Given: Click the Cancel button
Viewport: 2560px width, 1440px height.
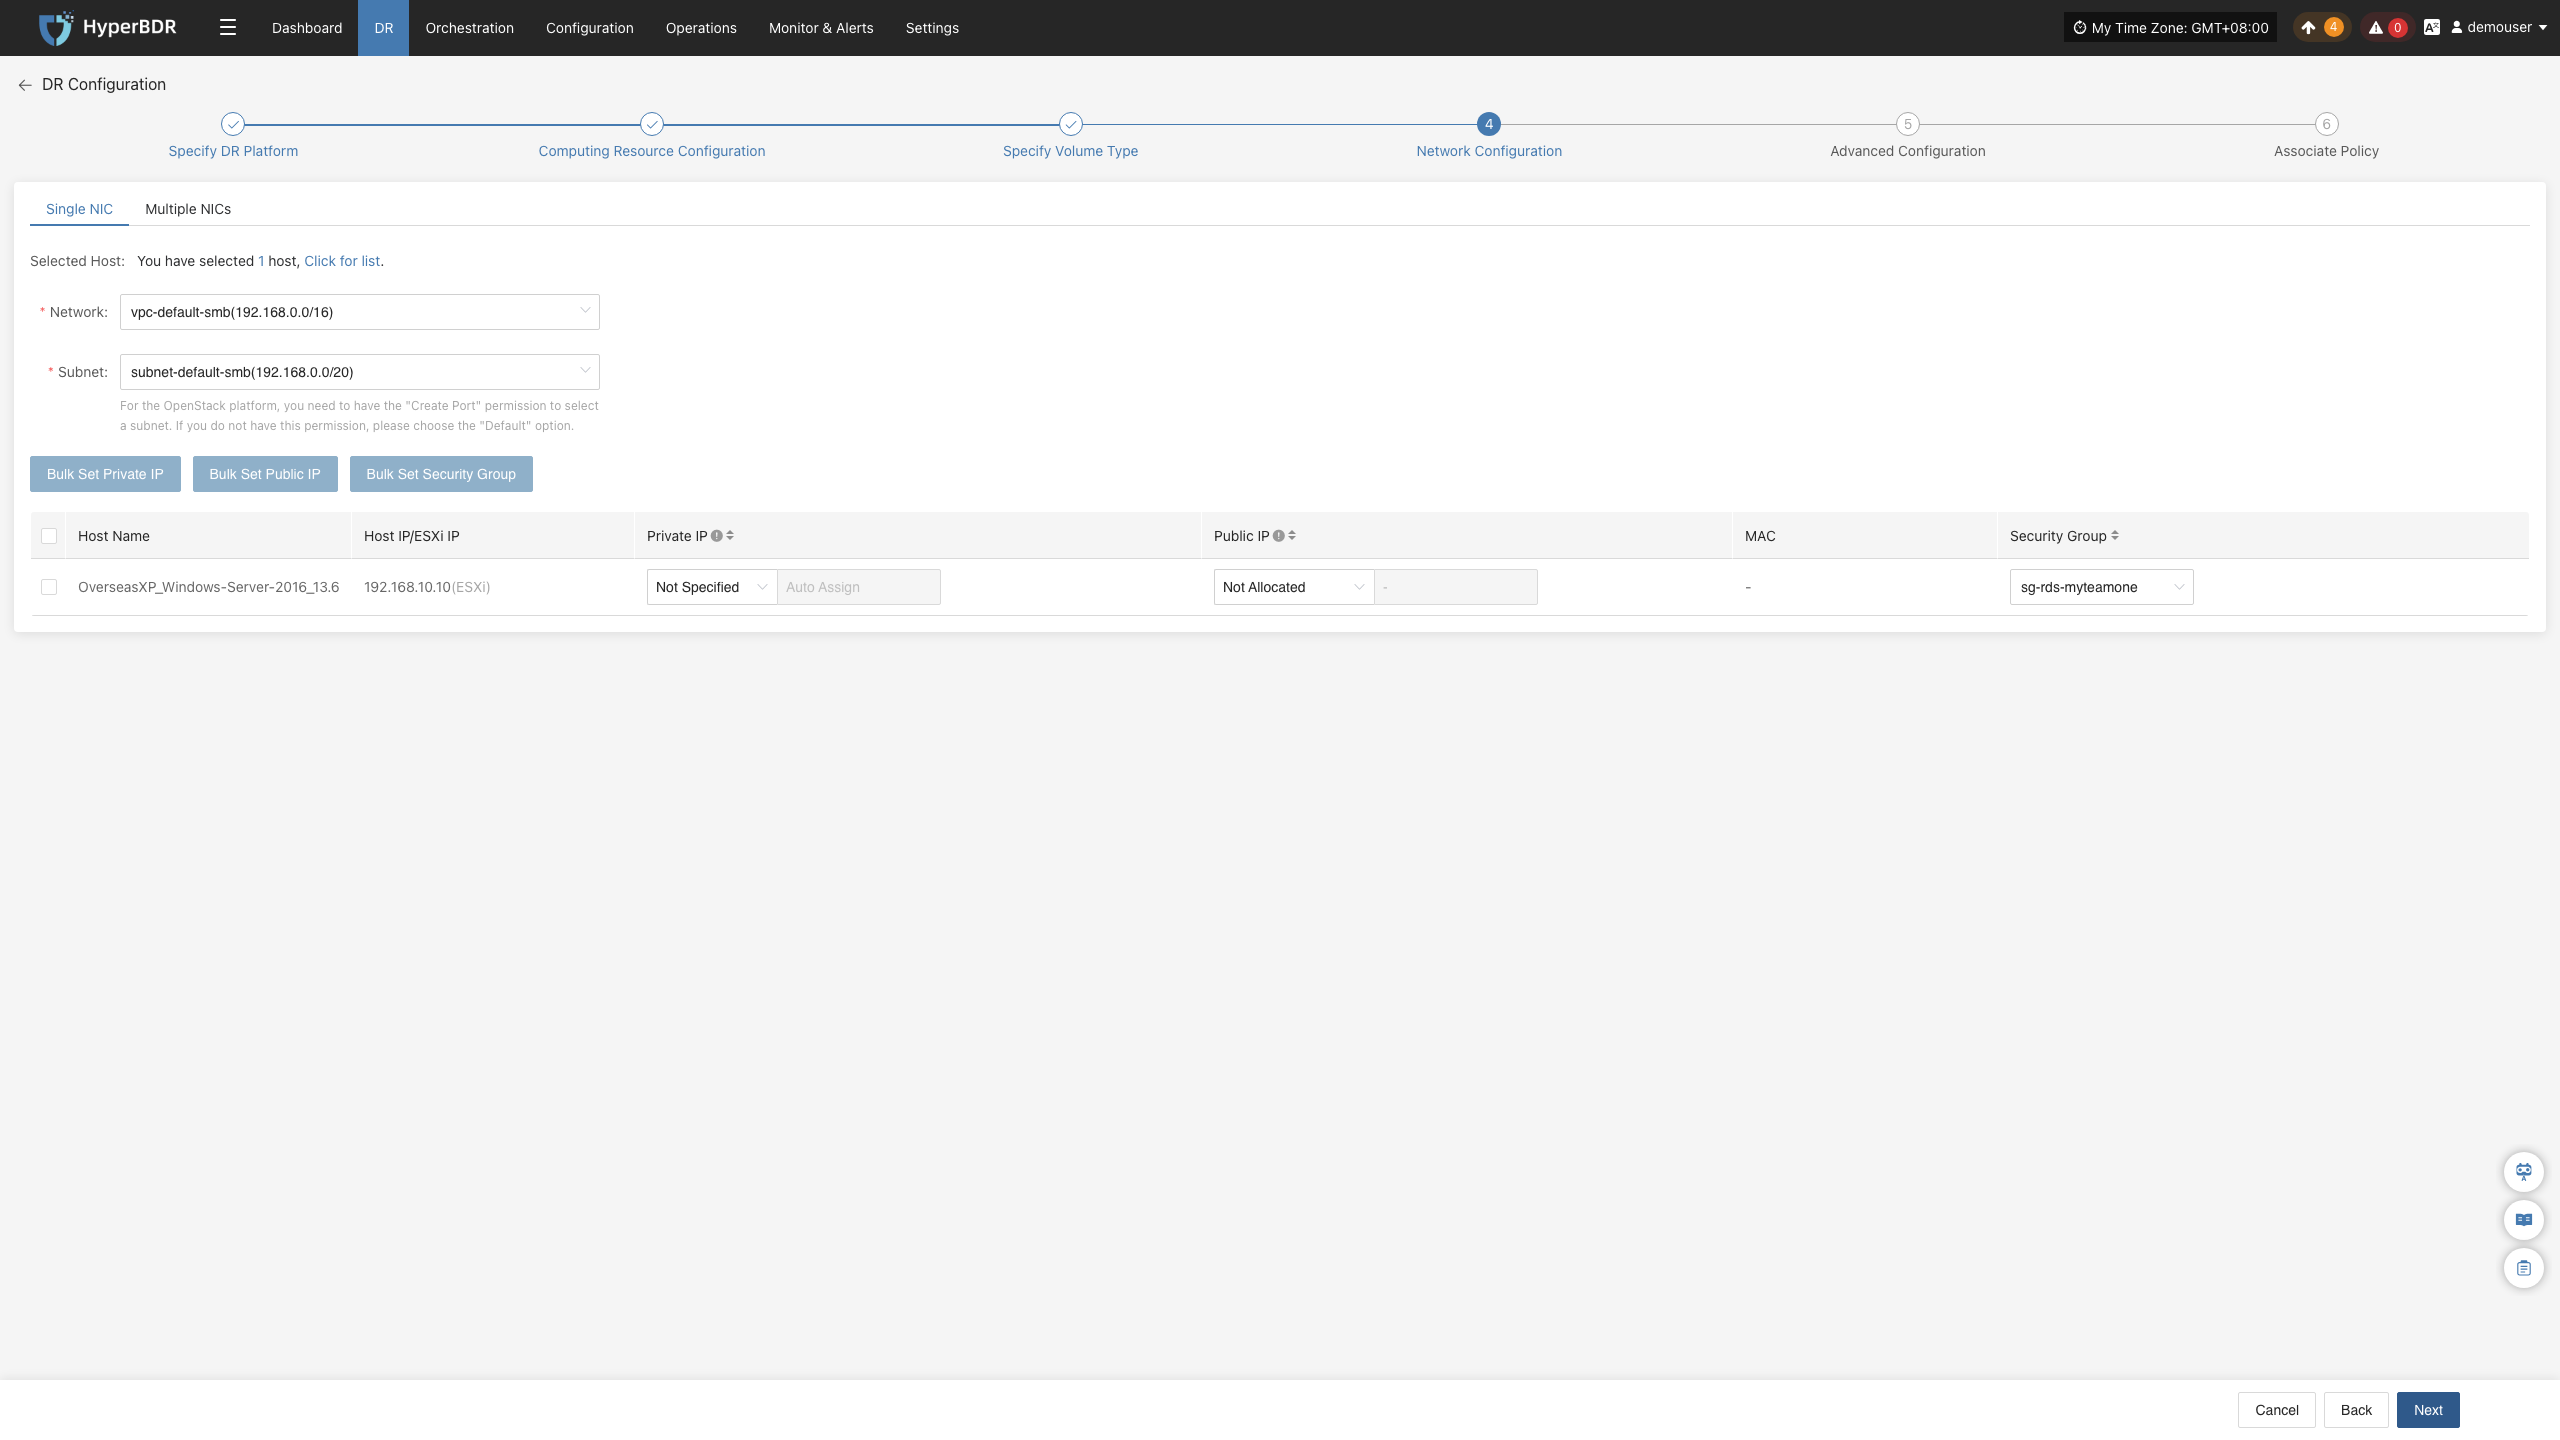Looking at the screenshot, I should point(2277,1410).
